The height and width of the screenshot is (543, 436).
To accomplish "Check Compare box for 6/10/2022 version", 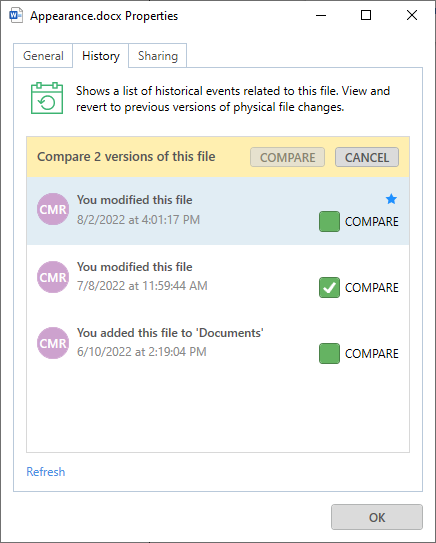I will pos(329,353).
